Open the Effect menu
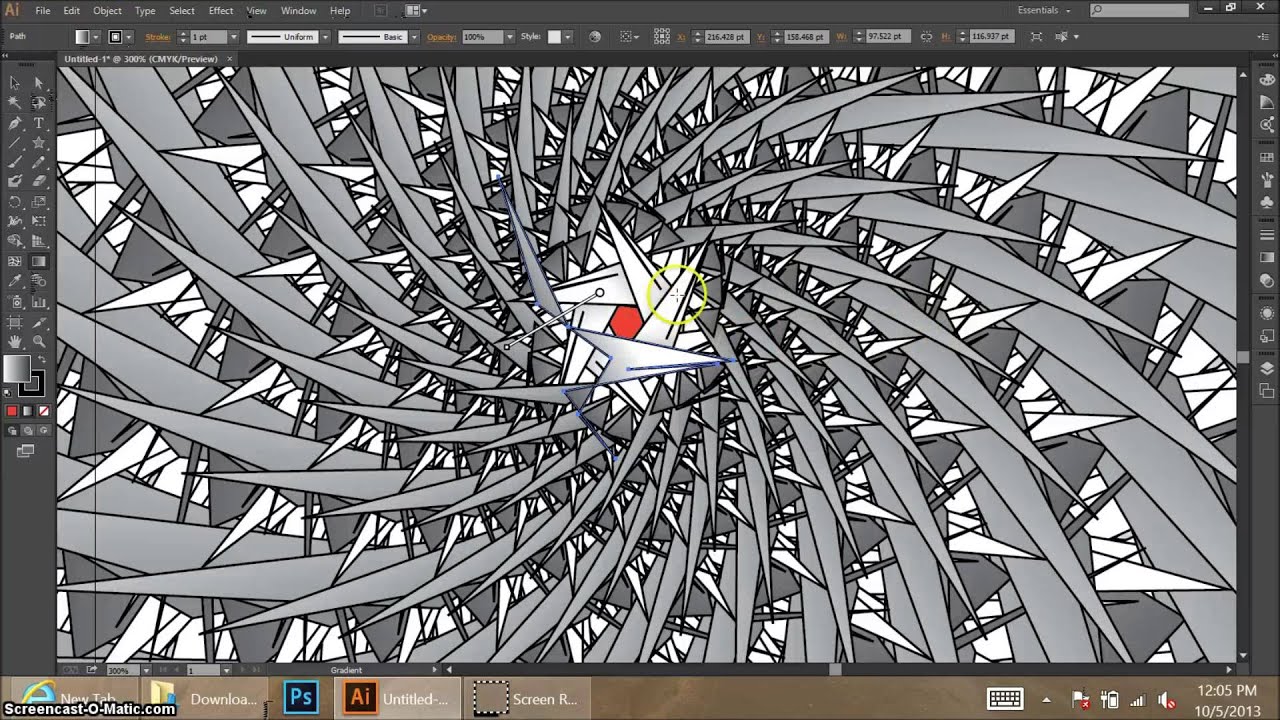 221,10
